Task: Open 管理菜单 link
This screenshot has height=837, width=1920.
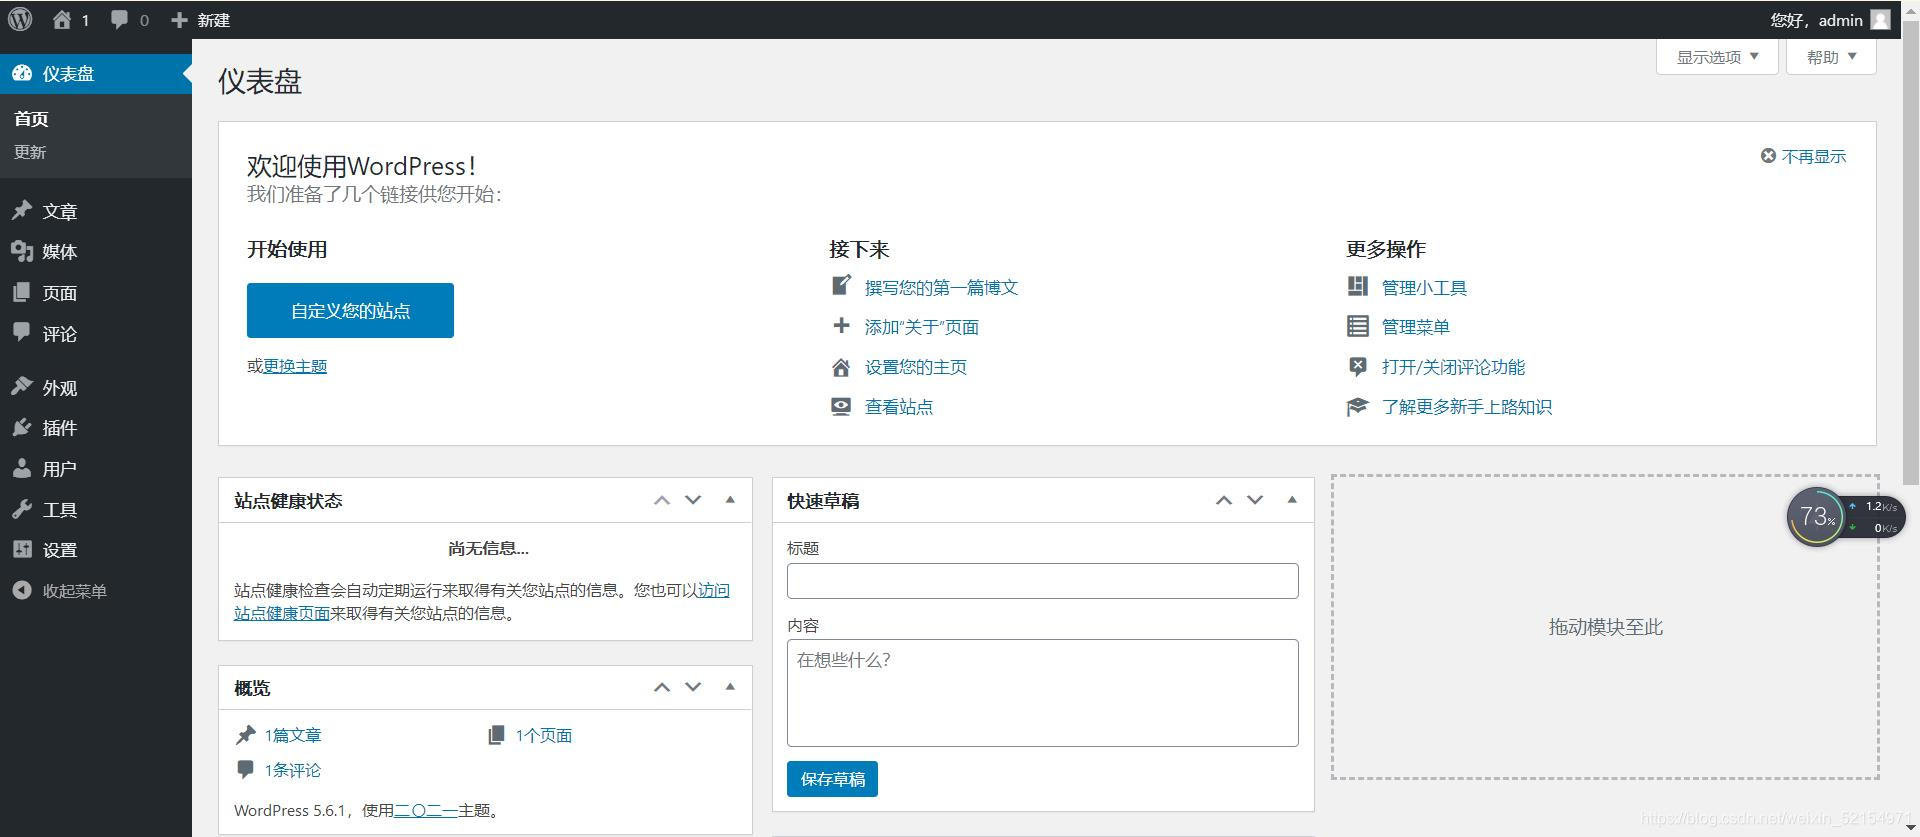Action: point(1415,327)
